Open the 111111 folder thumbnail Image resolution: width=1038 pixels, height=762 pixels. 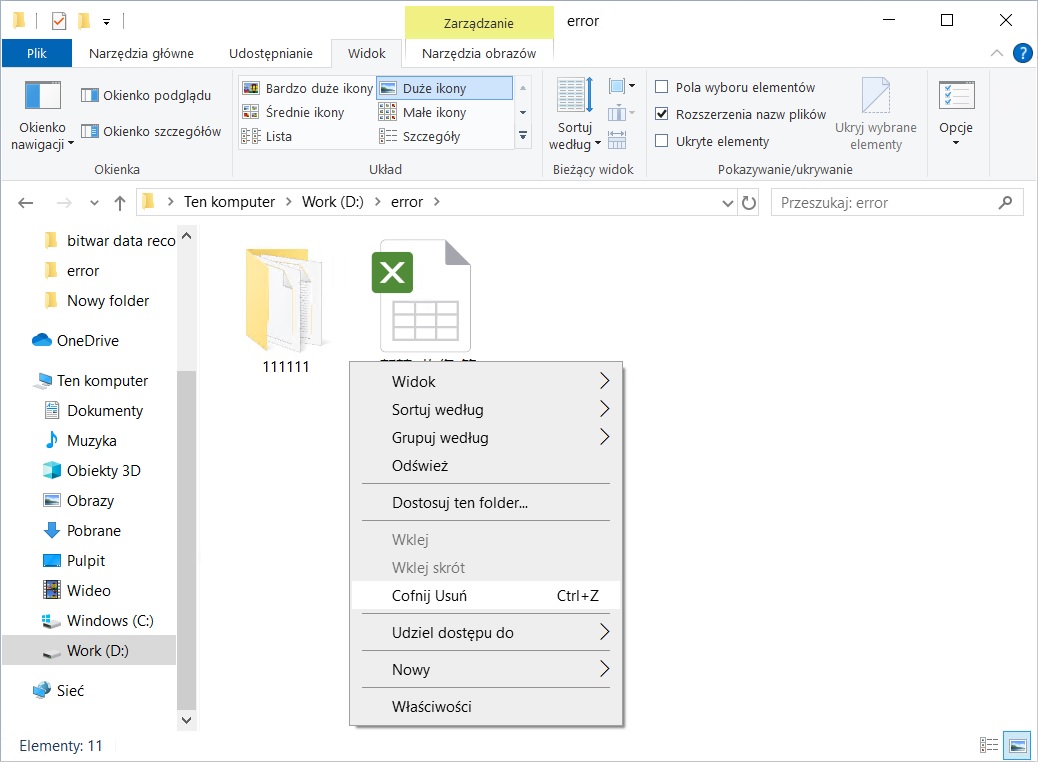tap(286, 300)
